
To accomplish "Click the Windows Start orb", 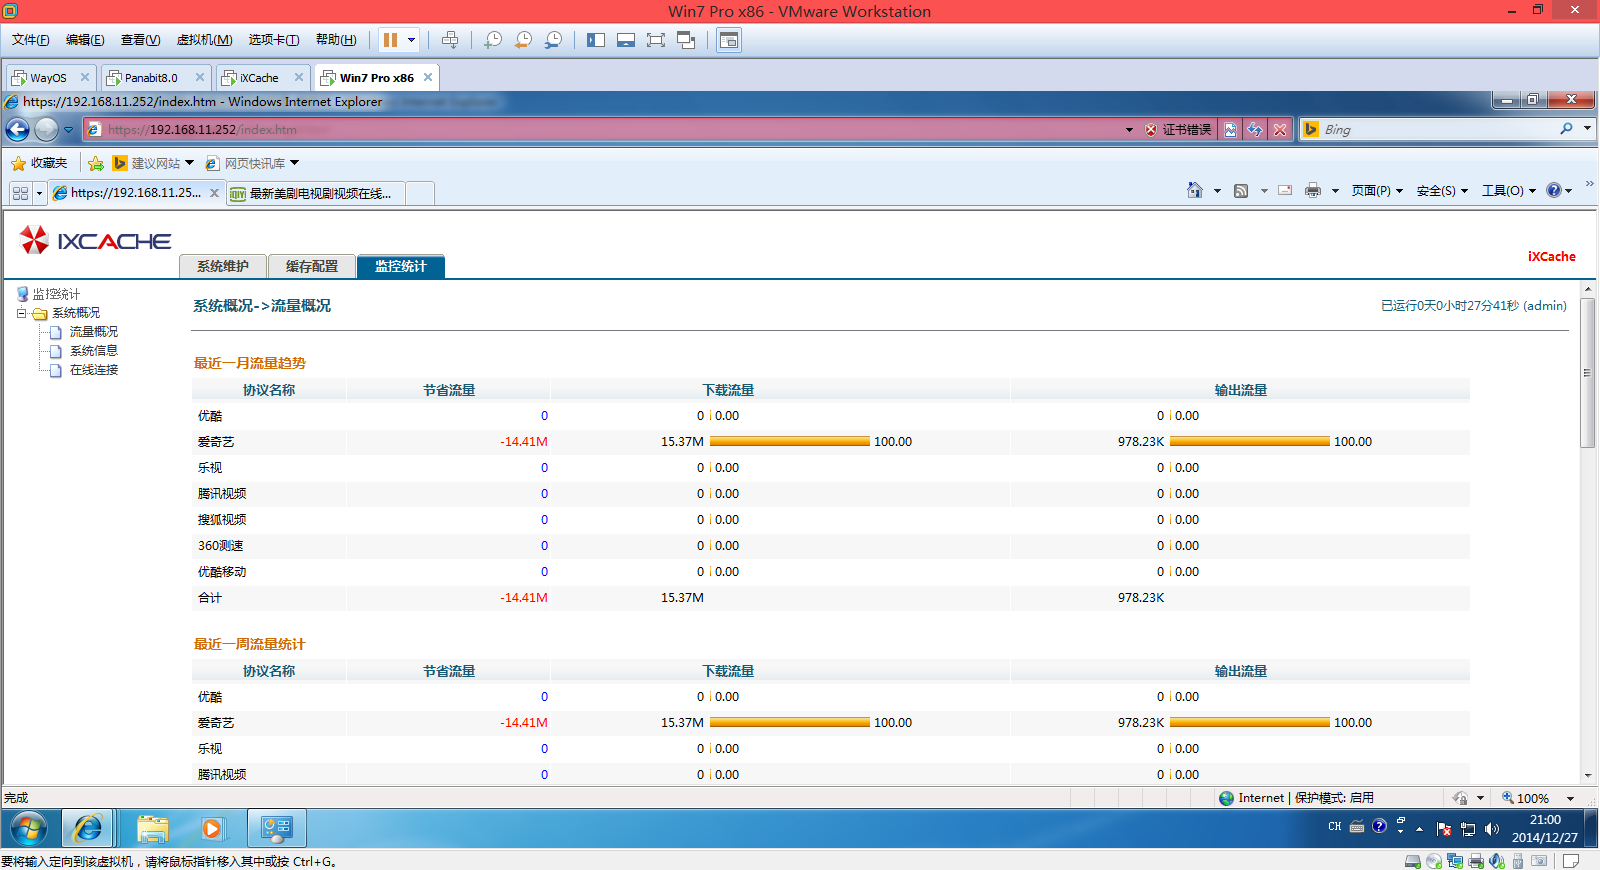I will [x=28, y=829].
